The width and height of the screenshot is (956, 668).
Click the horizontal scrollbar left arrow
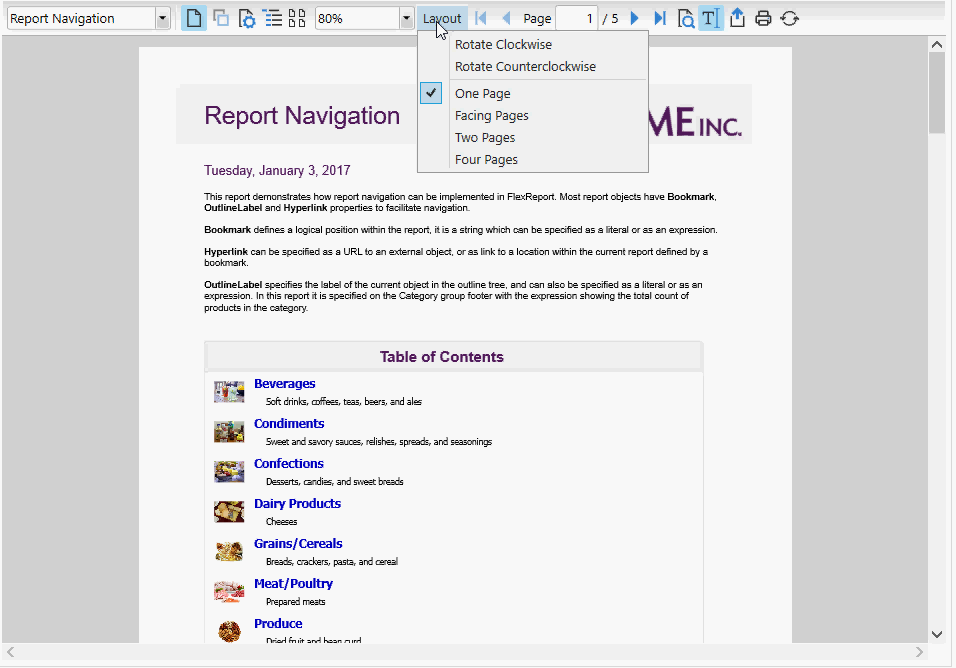click(10, 652)
